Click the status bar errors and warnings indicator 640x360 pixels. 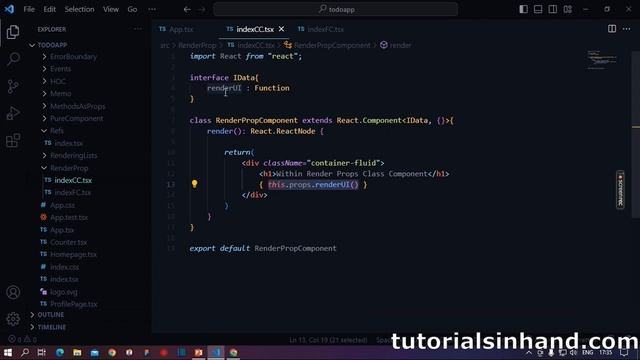23,339
